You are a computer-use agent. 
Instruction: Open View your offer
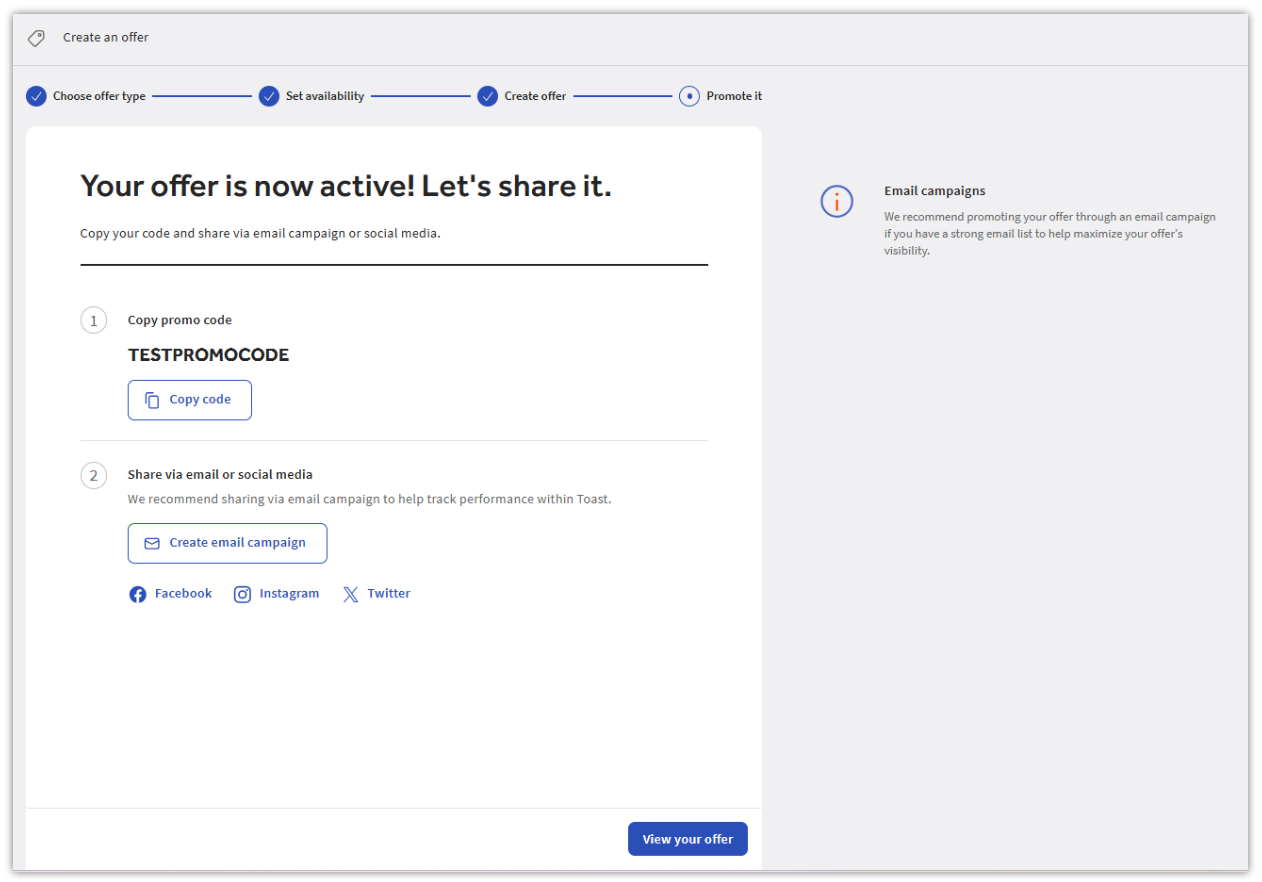tap(688, 839)
